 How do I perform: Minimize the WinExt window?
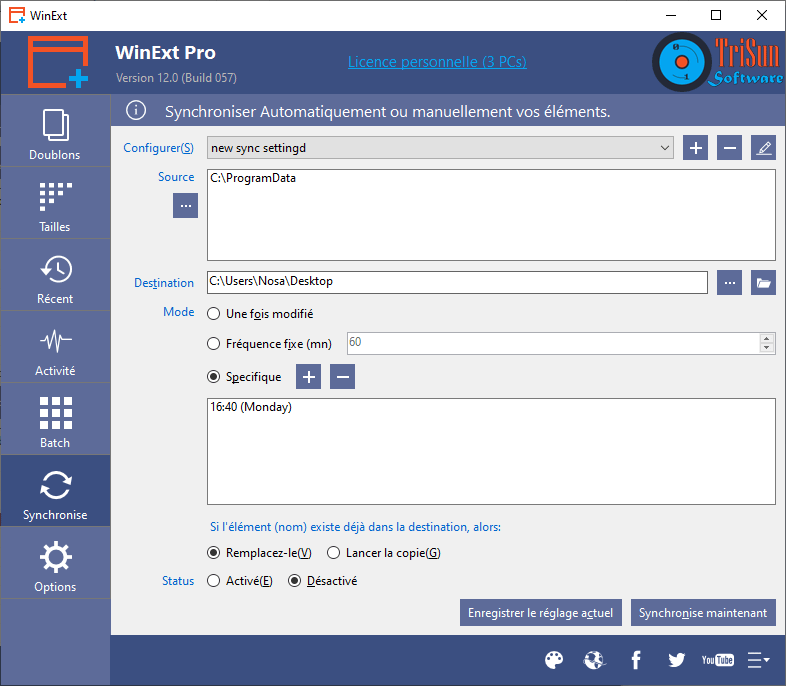point(670,15)
